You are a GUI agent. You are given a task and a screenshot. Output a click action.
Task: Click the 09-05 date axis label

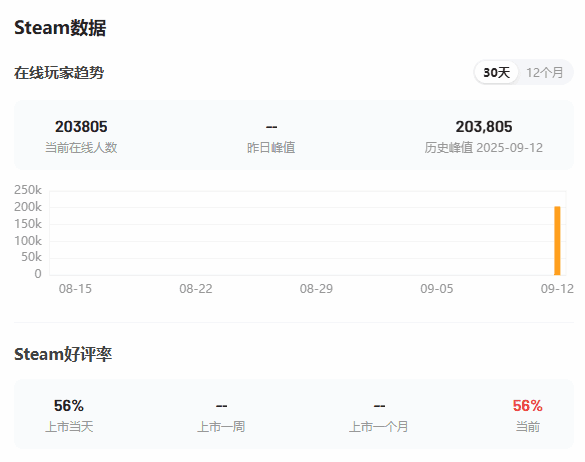click(x=437, y=288)
